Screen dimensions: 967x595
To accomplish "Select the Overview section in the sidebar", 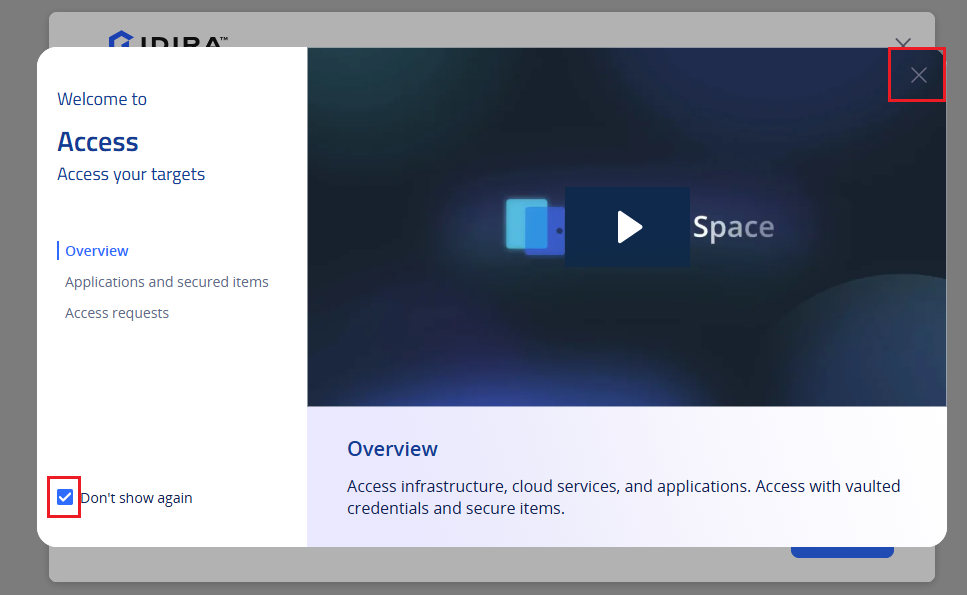I will [97, 251].
